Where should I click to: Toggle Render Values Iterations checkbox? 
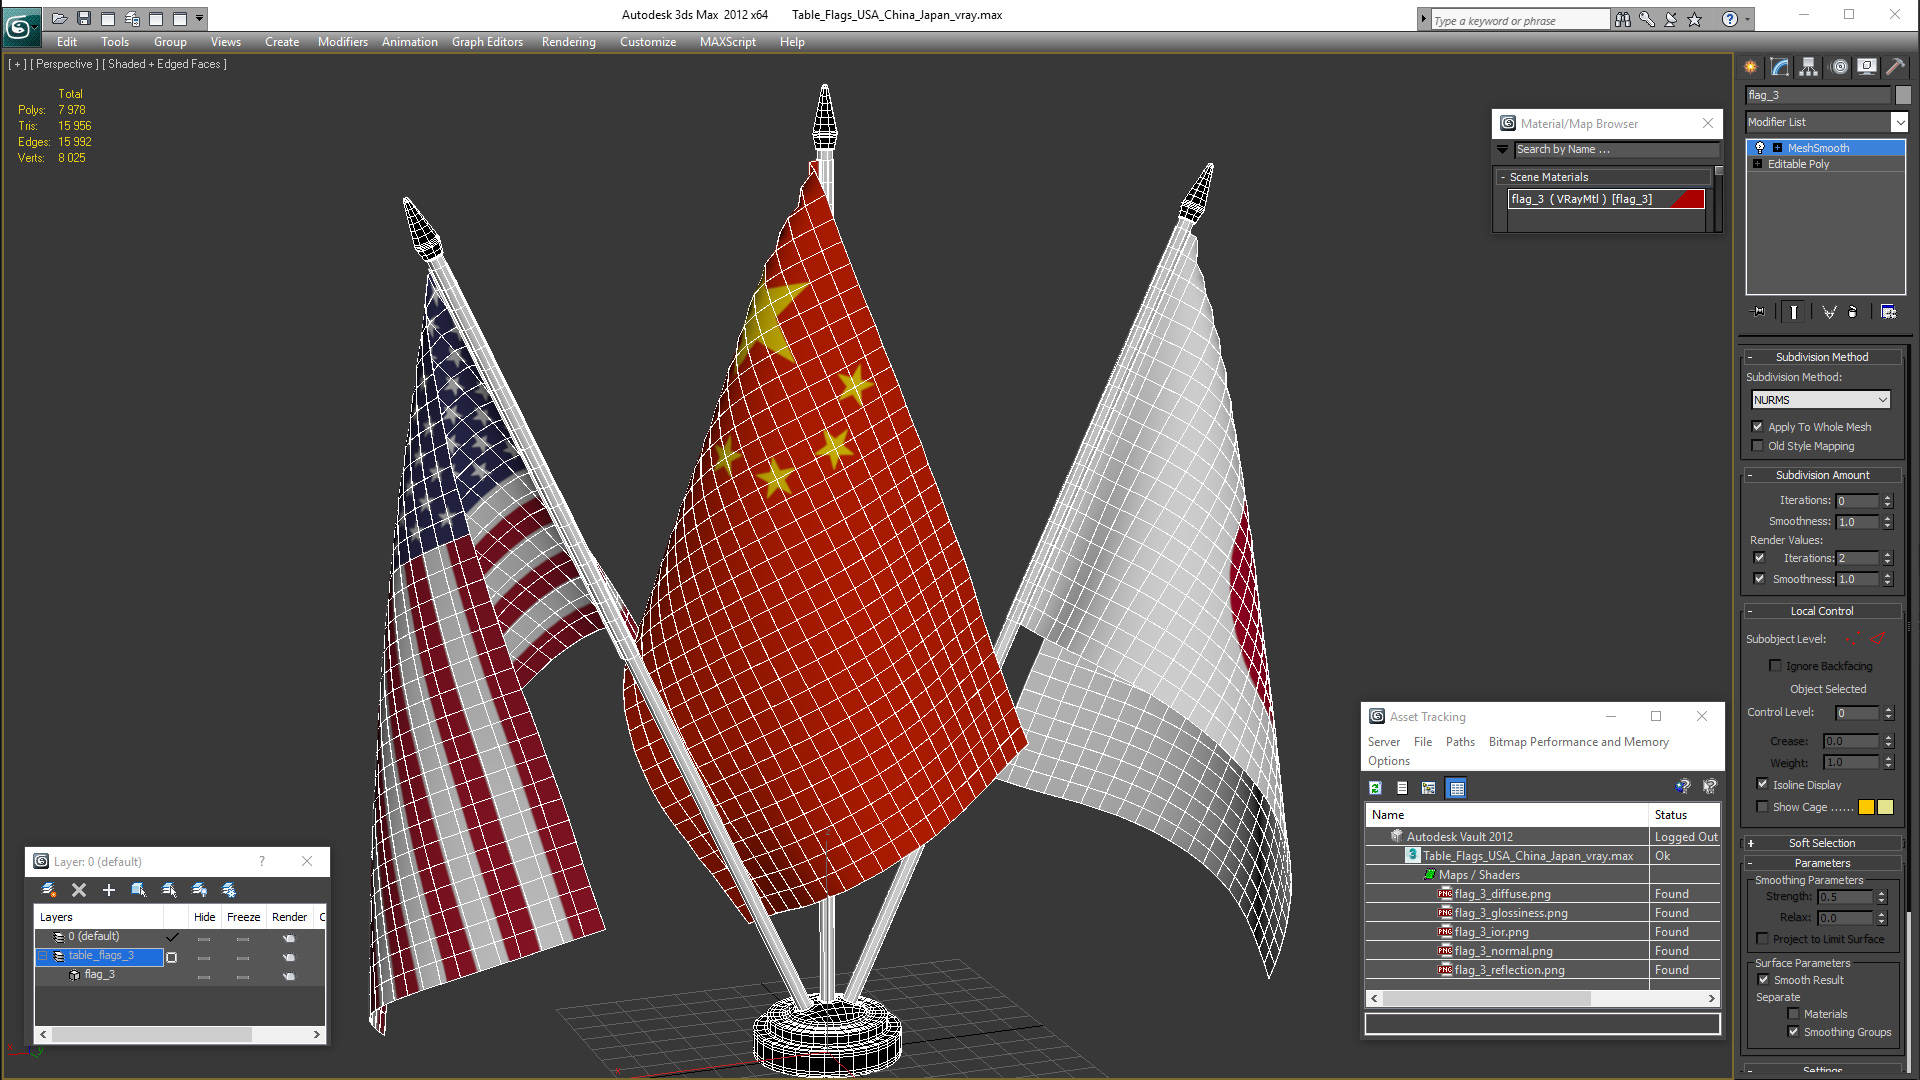click(1759, 558)
